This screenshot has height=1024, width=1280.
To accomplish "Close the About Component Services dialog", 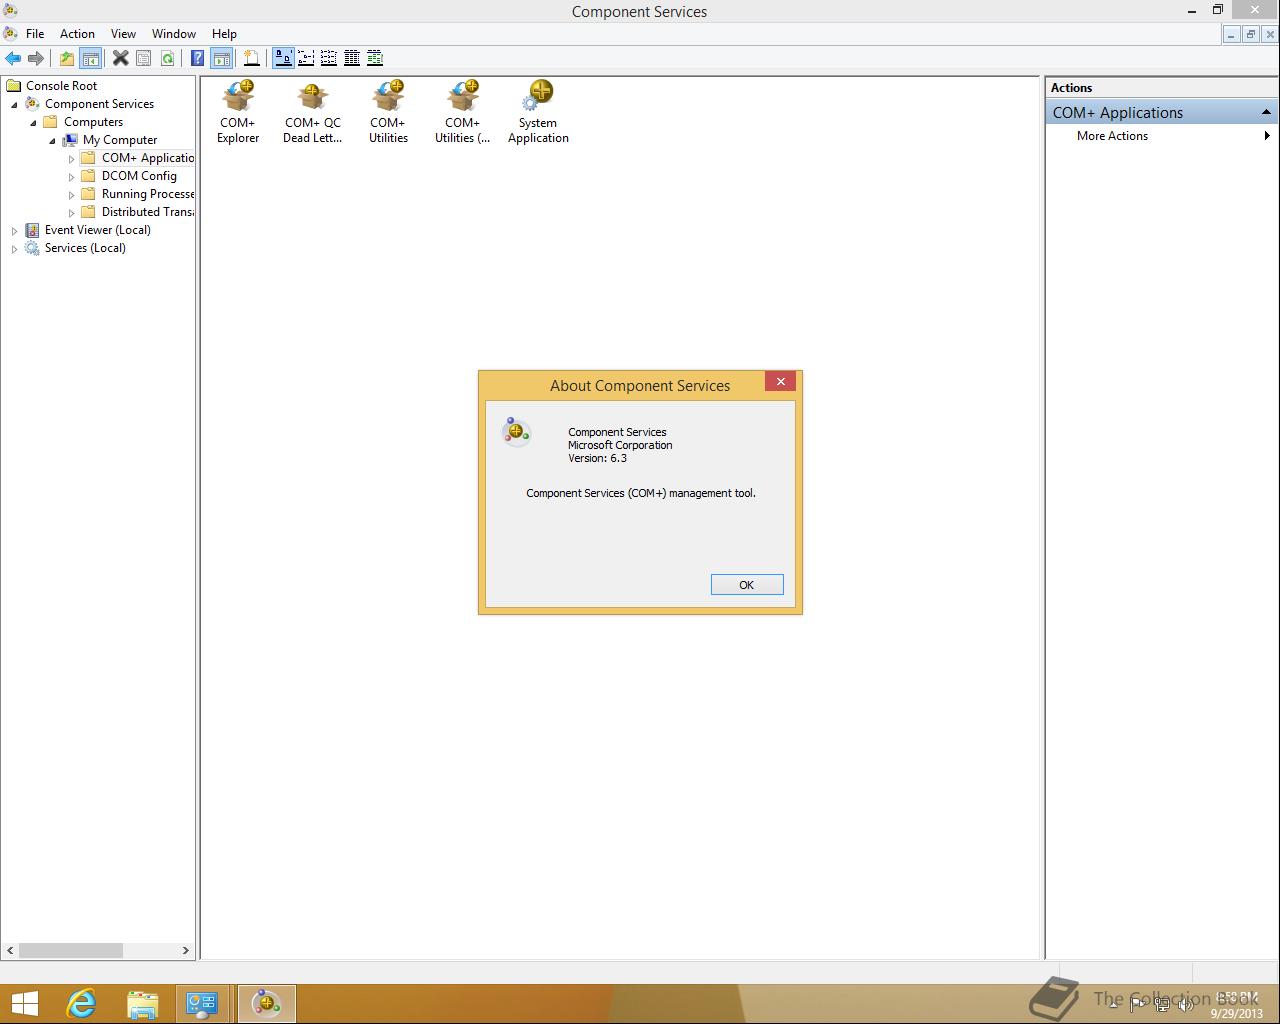I will coord(781,381).
